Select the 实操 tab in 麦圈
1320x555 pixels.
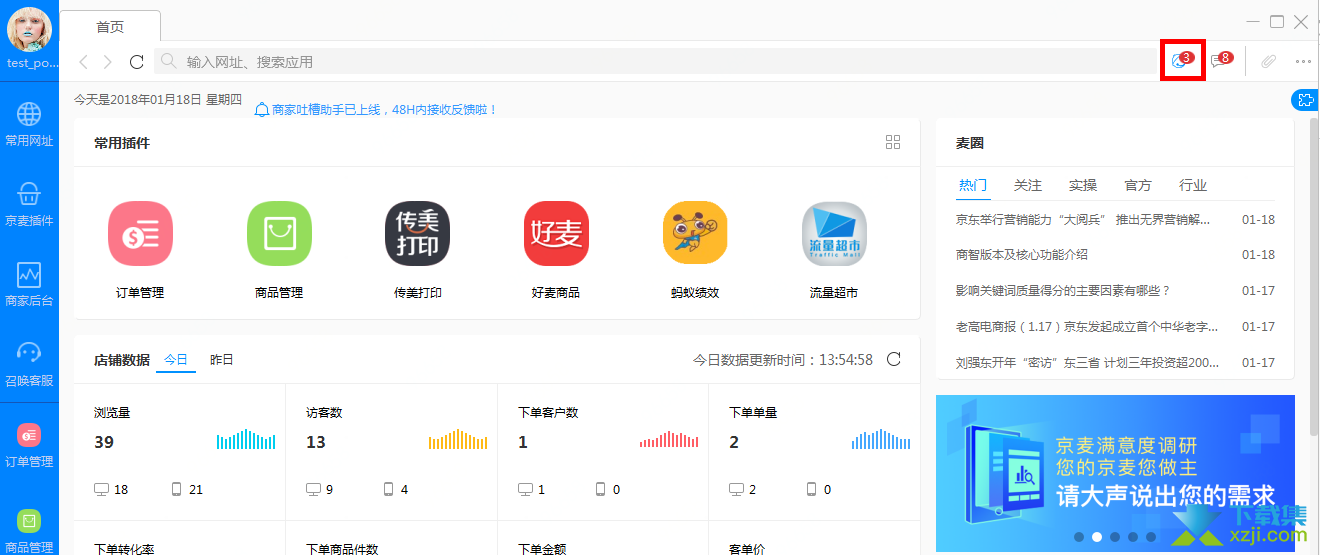pos(1083,185)
